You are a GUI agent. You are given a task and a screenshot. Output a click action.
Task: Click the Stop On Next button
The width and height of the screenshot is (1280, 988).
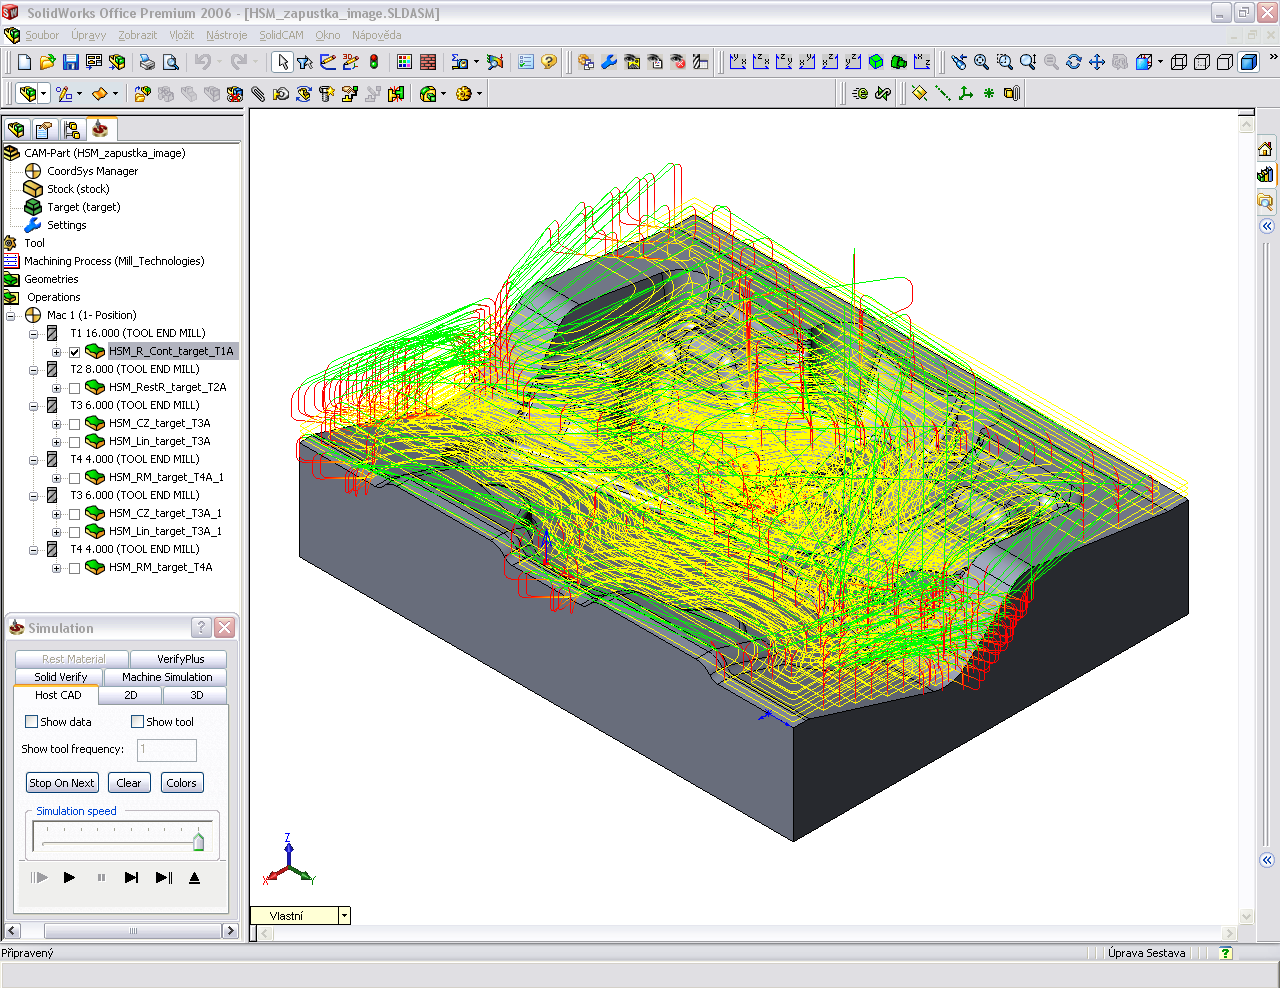pyautogui.click(x=62, y=783)
